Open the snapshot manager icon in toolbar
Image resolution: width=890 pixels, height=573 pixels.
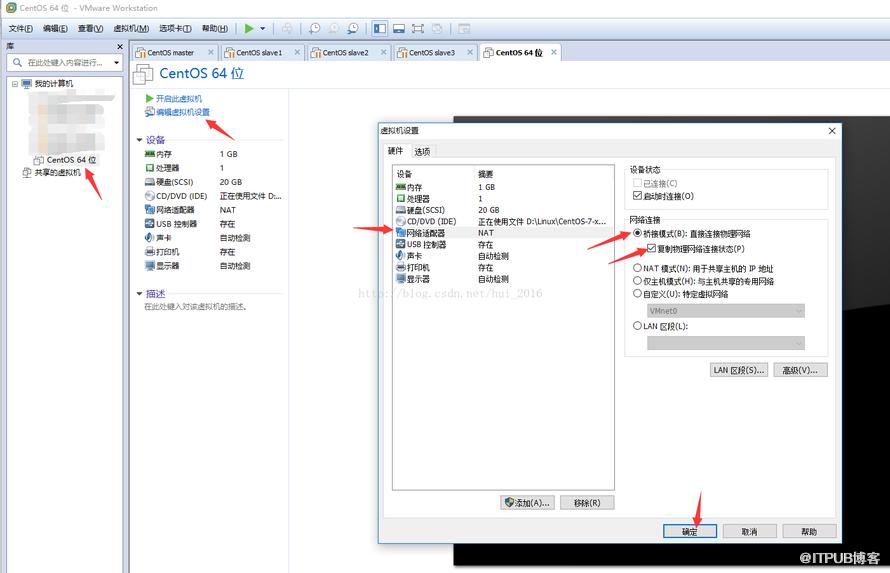tap(352, 28)
